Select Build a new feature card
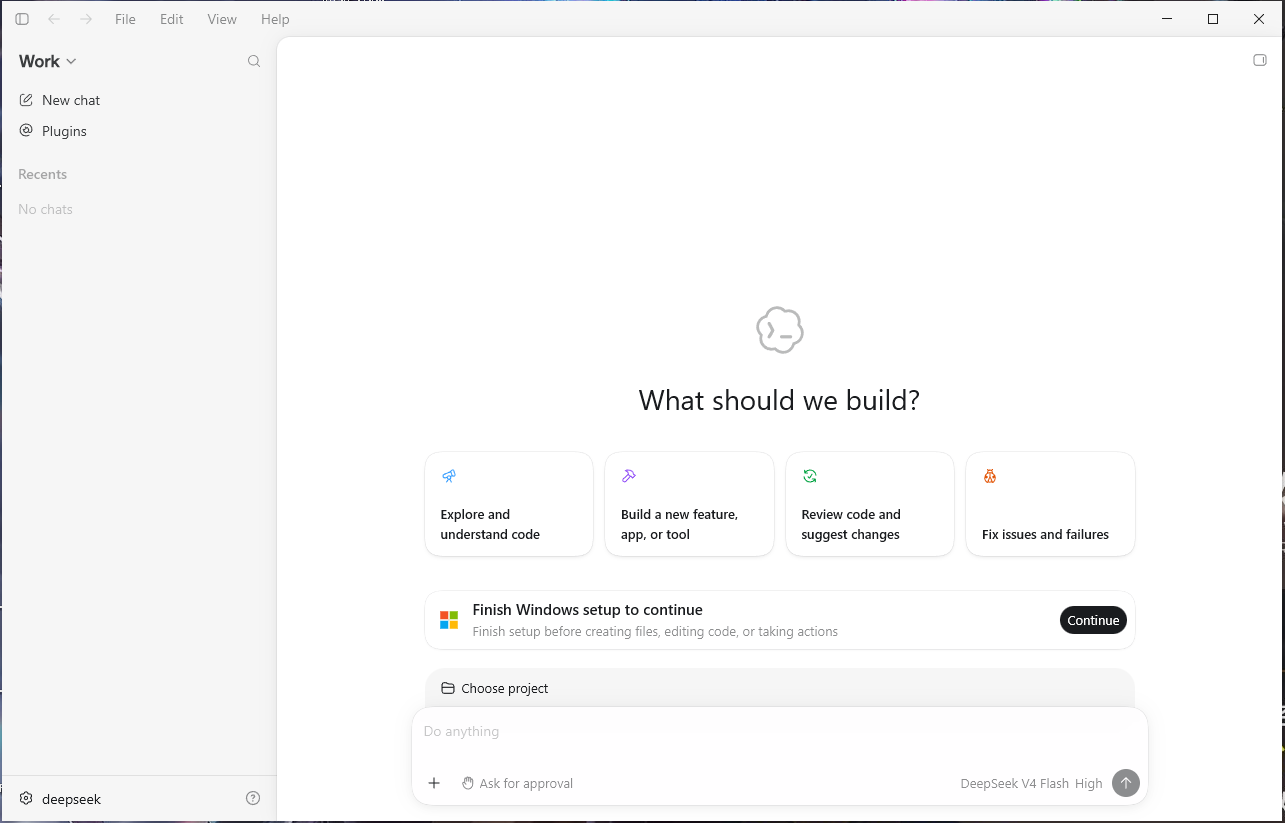 689,504
